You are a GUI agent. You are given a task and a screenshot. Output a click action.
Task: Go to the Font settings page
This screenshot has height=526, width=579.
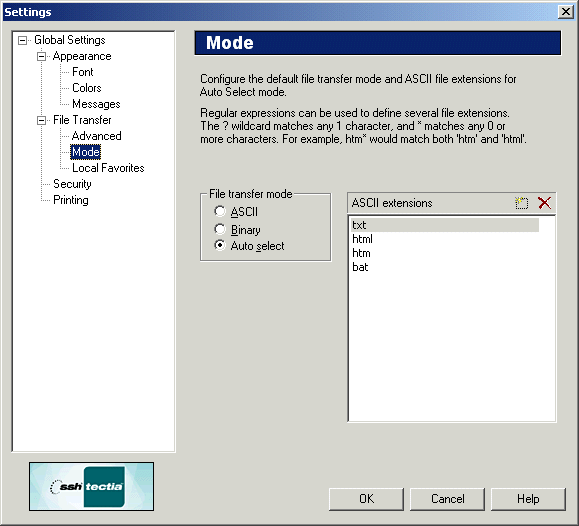83,72
